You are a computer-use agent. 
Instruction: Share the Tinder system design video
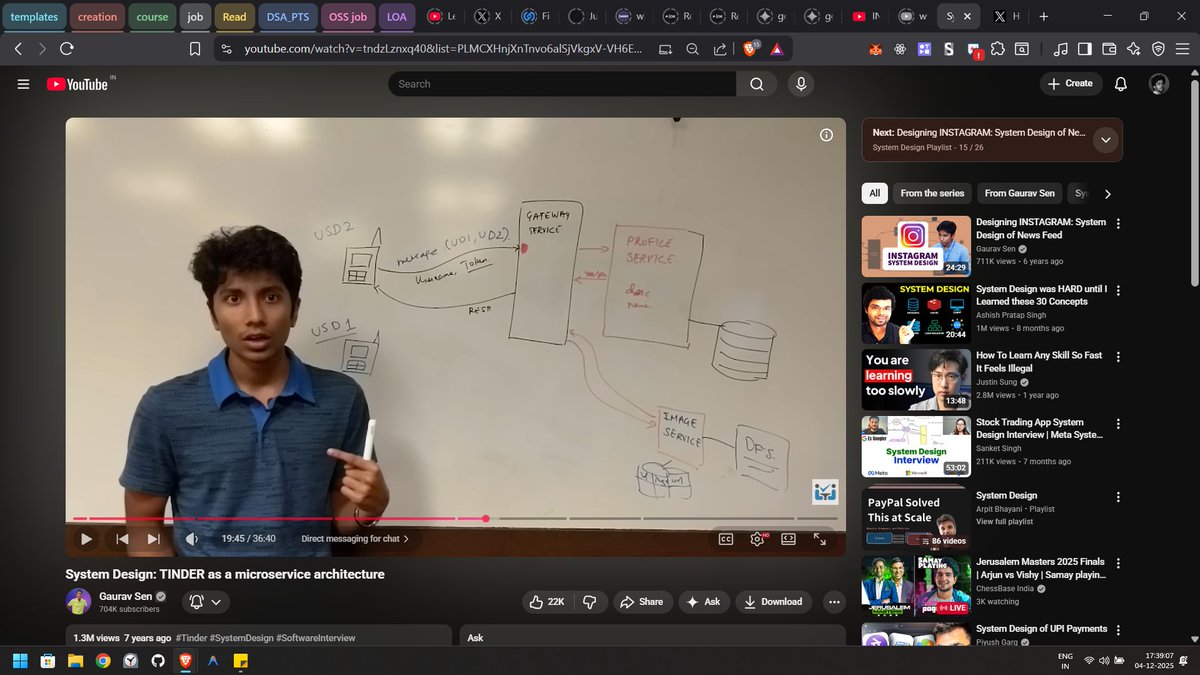(641, 602)
